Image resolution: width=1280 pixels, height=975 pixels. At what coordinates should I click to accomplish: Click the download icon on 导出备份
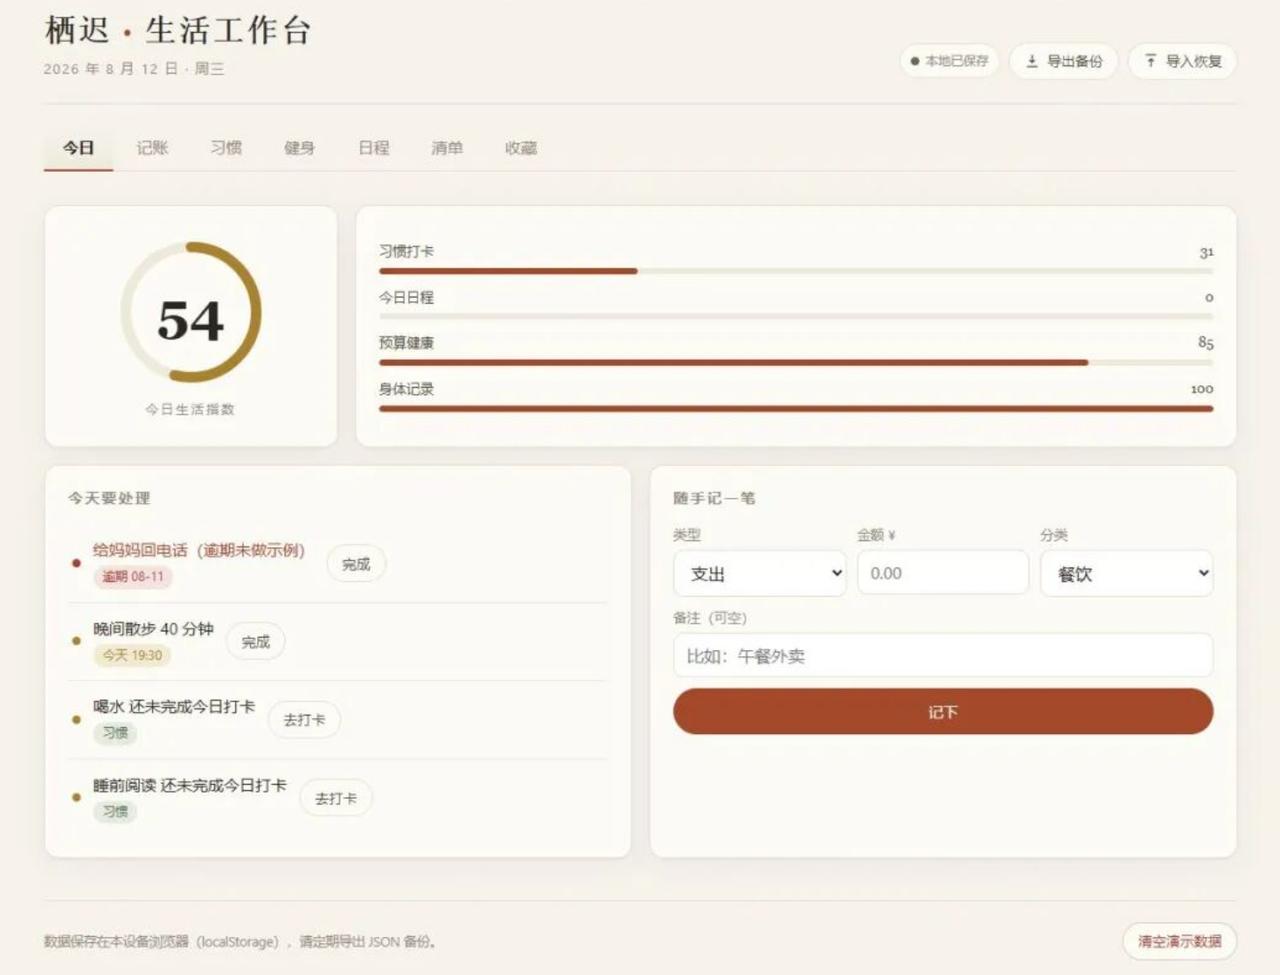pos(1032,61)
